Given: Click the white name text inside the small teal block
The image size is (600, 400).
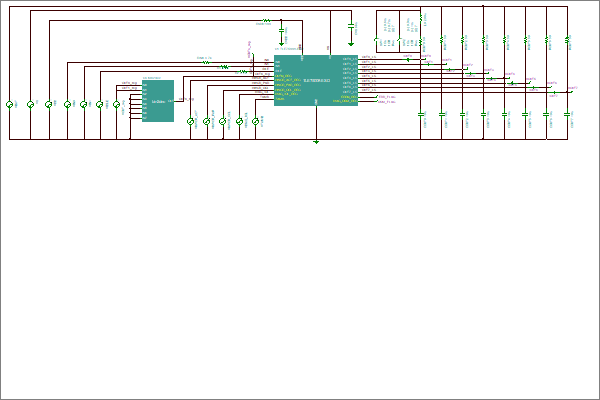Looking at the screenshot, I should [x=158, y=101].
